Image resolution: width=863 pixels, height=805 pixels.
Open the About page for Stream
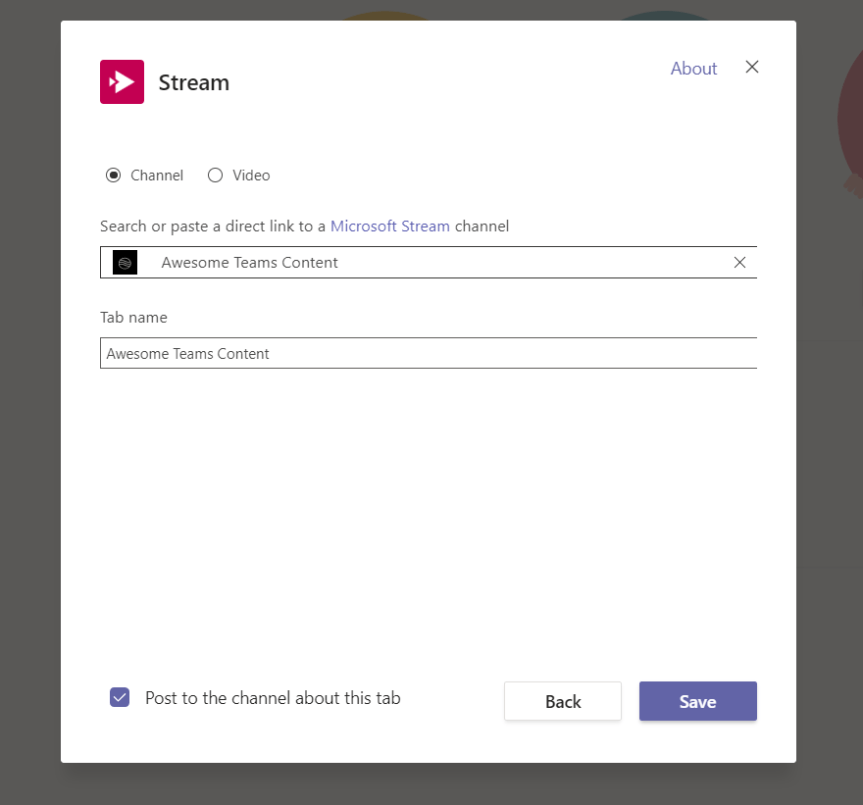coord(693,68)
